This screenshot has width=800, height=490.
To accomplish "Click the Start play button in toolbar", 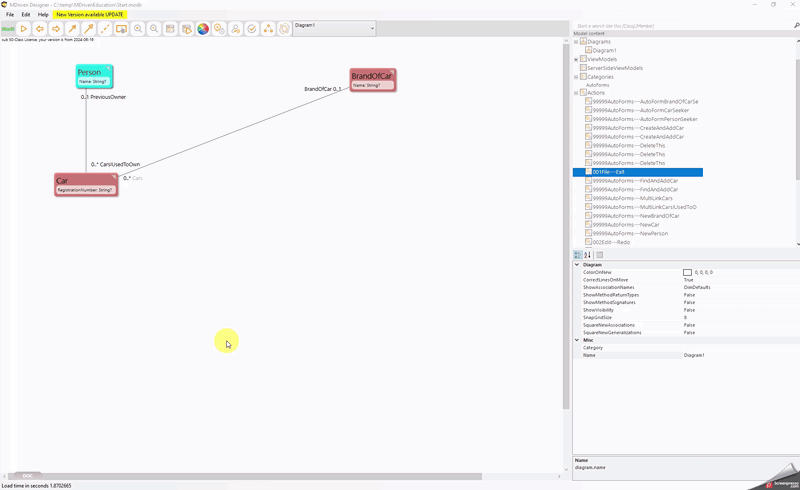I will click(x=23, y=29).
